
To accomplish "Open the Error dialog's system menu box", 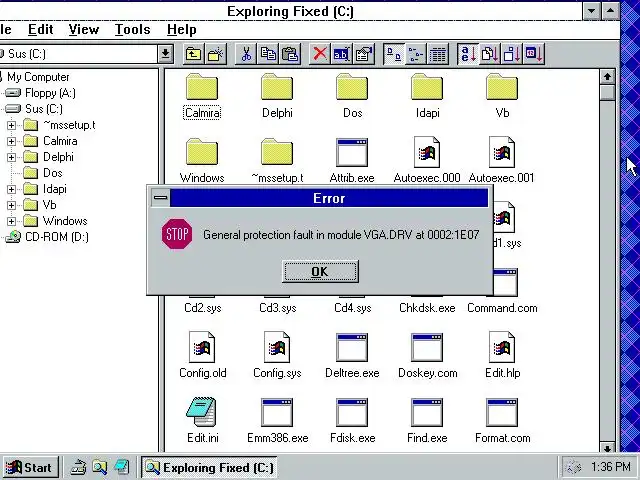I will (160, 198).
